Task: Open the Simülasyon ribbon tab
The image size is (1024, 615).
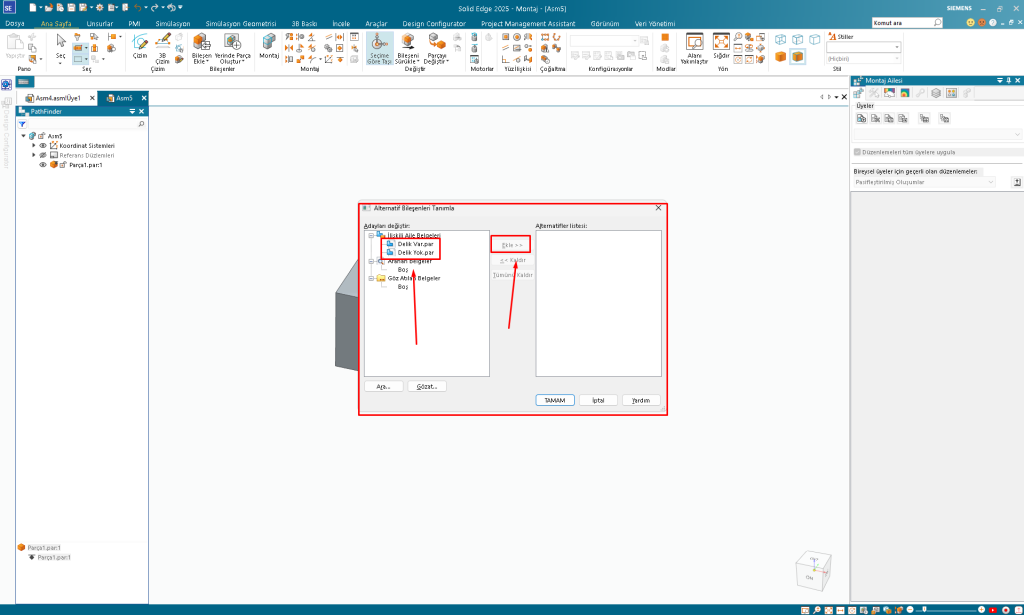Action: pos(173,21)
